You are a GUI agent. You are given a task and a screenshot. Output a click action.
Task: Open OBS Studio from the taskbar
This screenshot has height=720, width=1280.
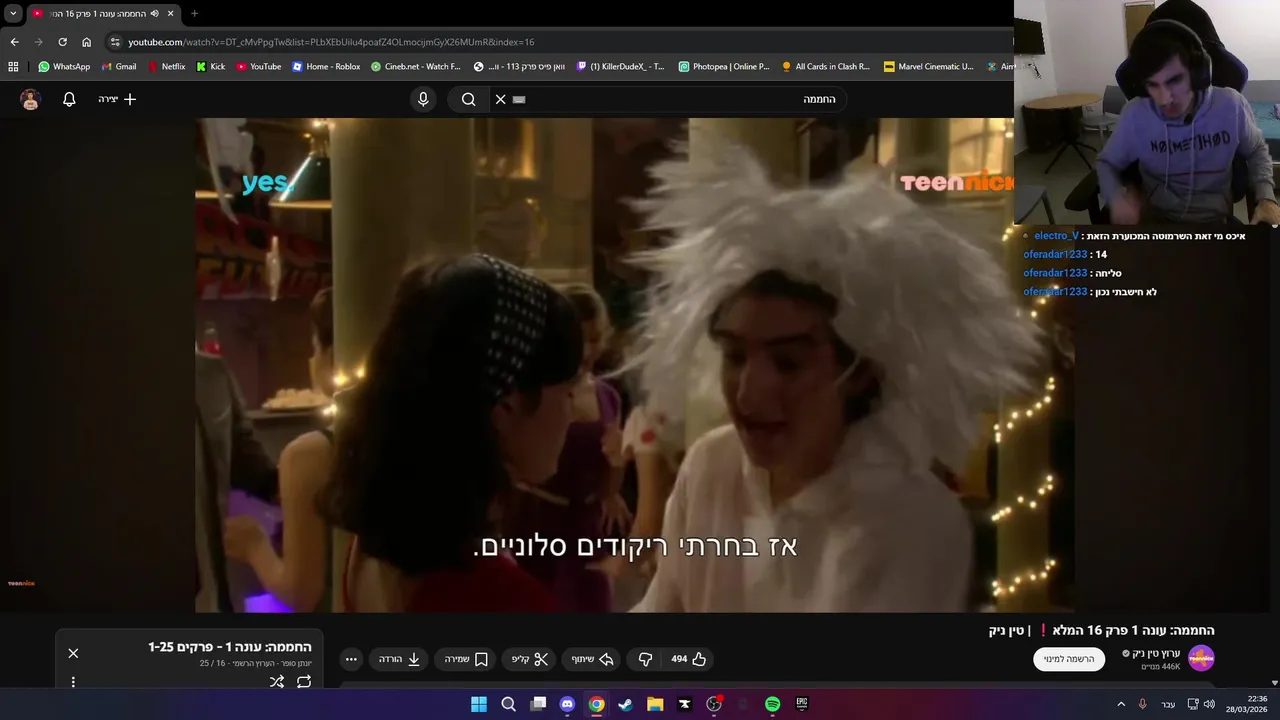click(x=714, y=704)
